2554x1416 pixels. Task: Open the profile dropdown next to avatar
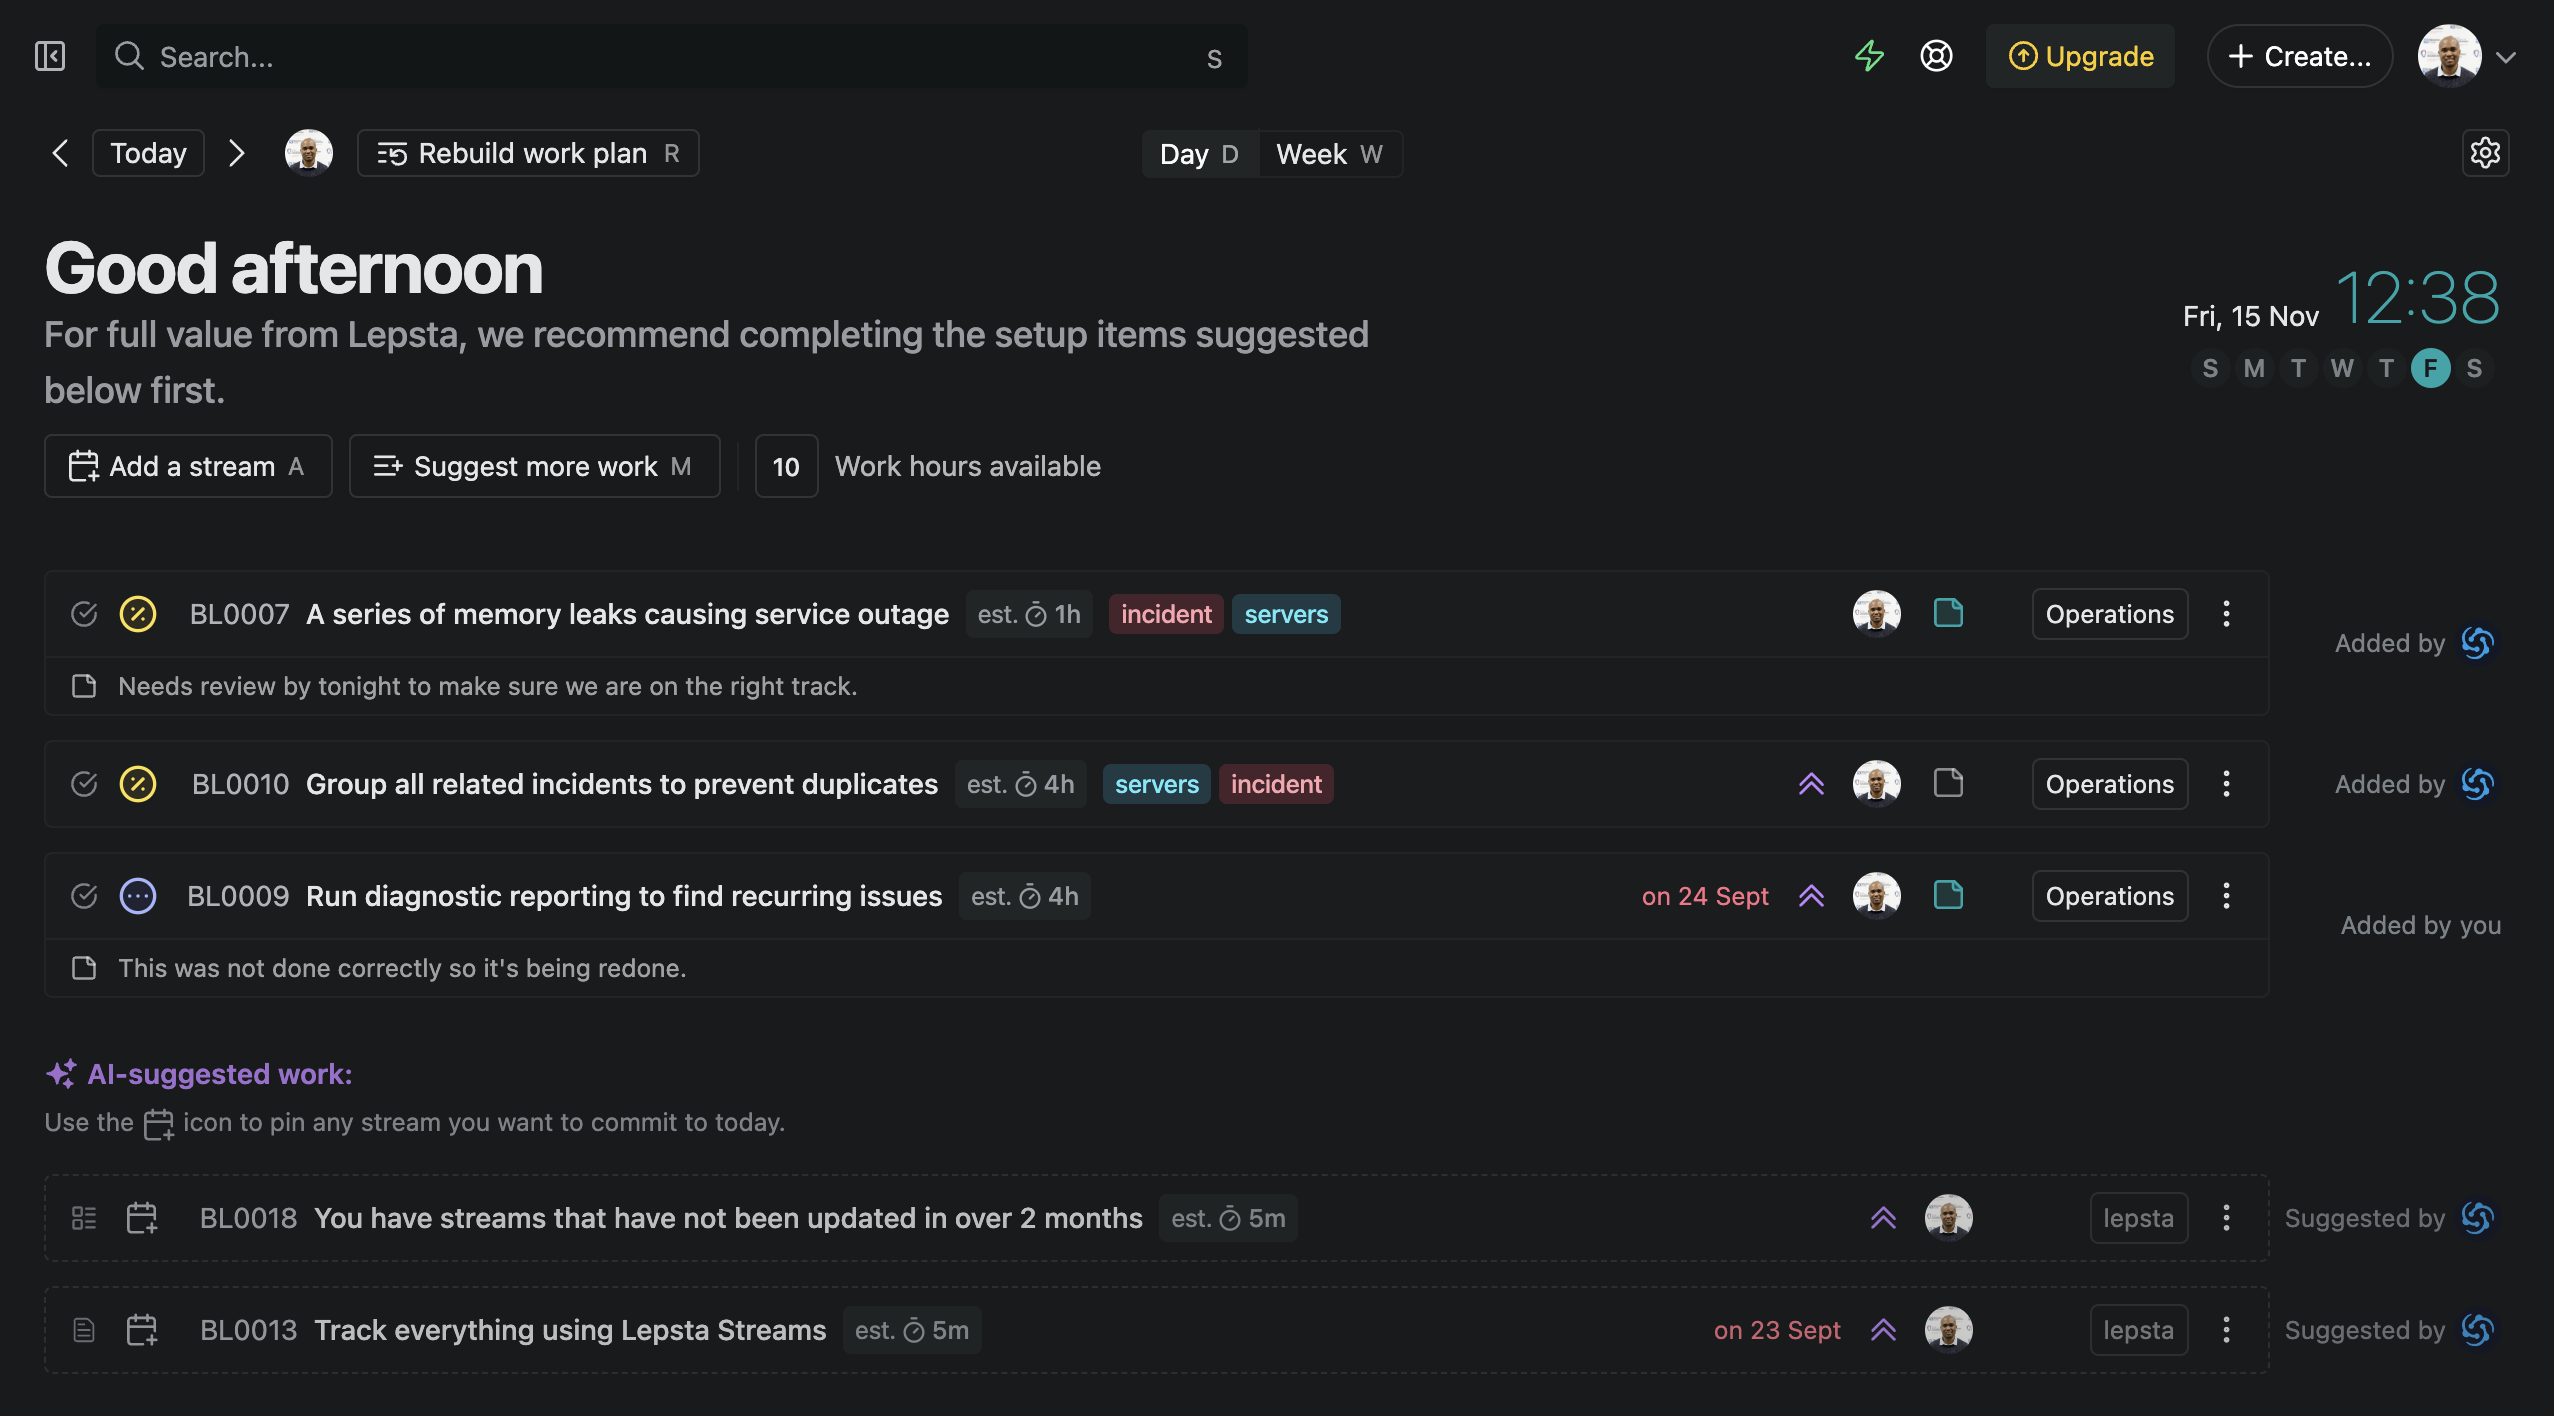(x=2506, y=56)
